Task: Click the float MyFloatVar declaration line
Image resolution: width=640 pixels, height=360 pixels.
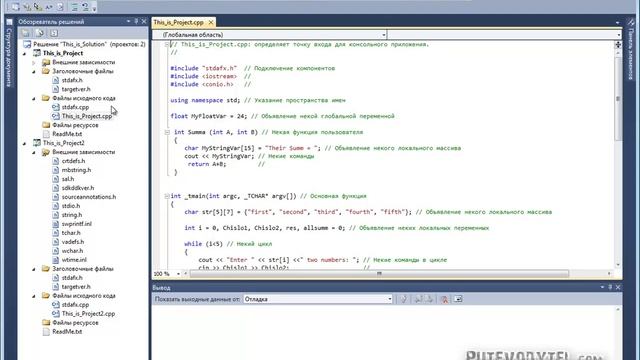Action: point(282,116)
